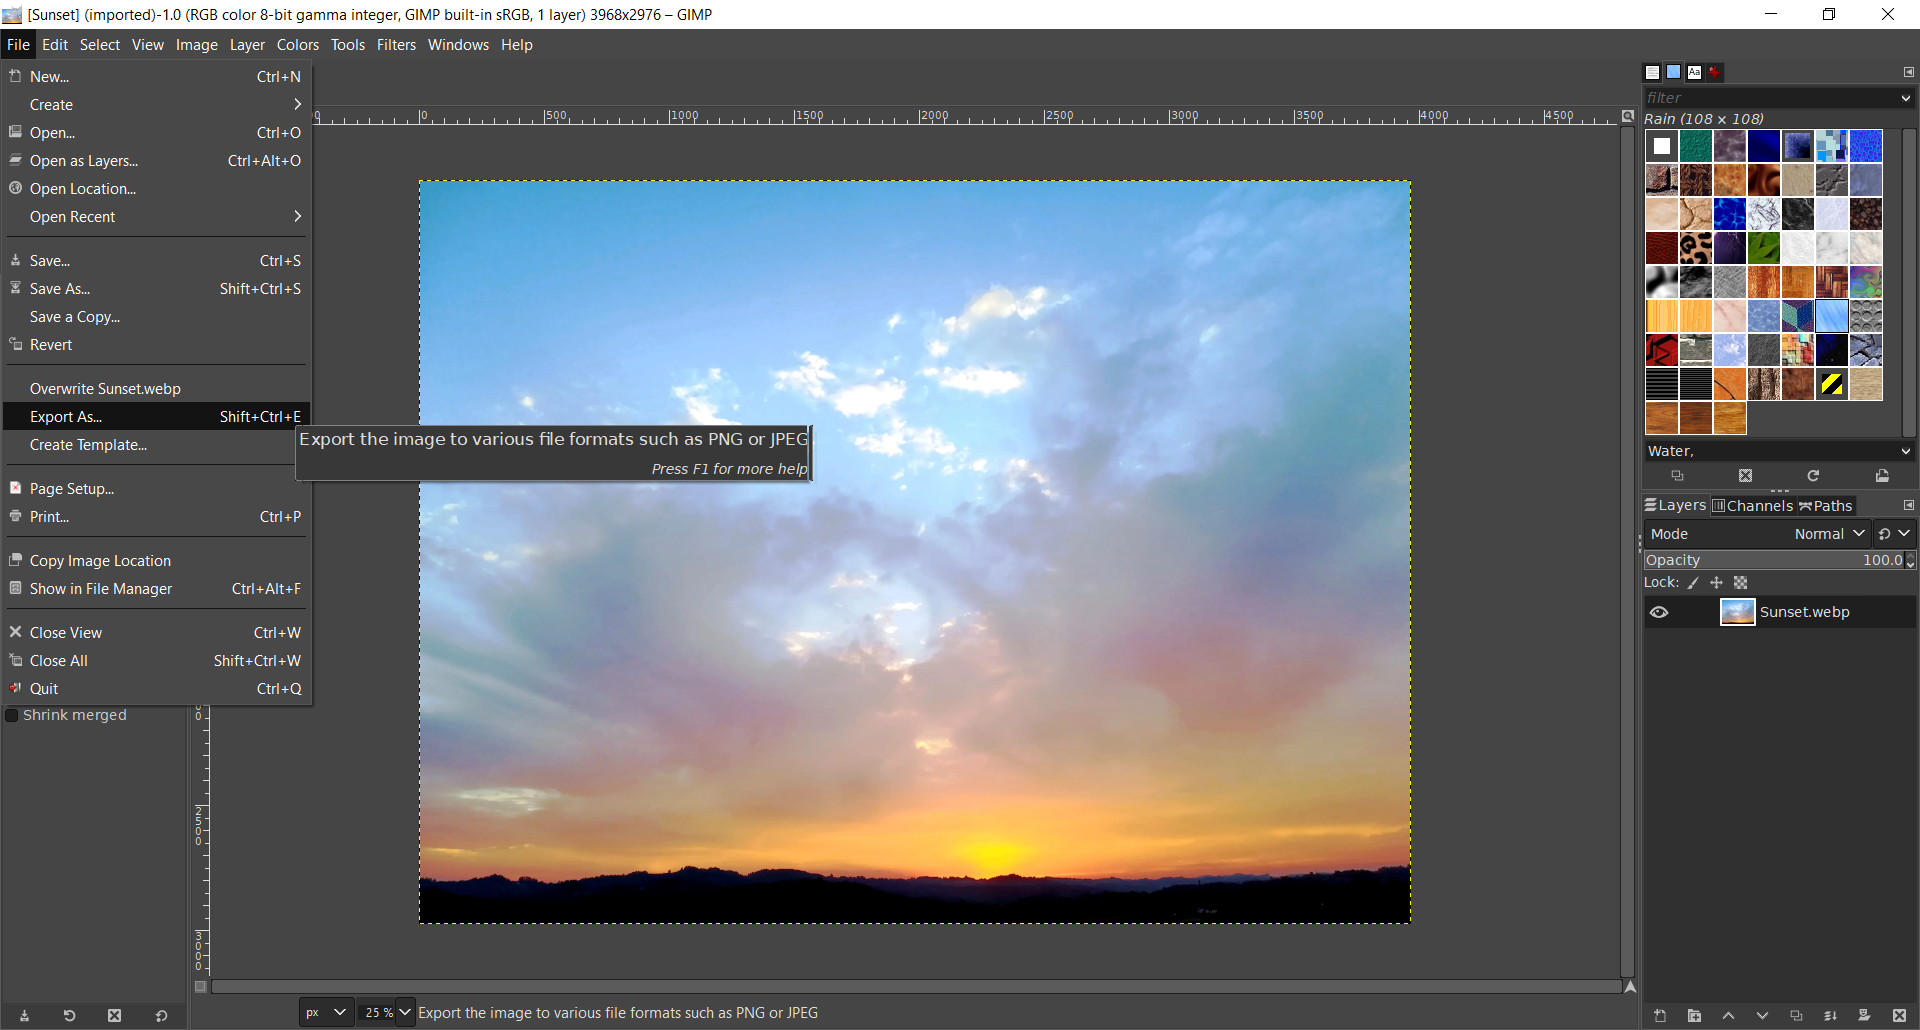Click Overwrite Sunset.webp in the menu
This screenshot has height=1030, width=1920.
click(x=105, y=389)
